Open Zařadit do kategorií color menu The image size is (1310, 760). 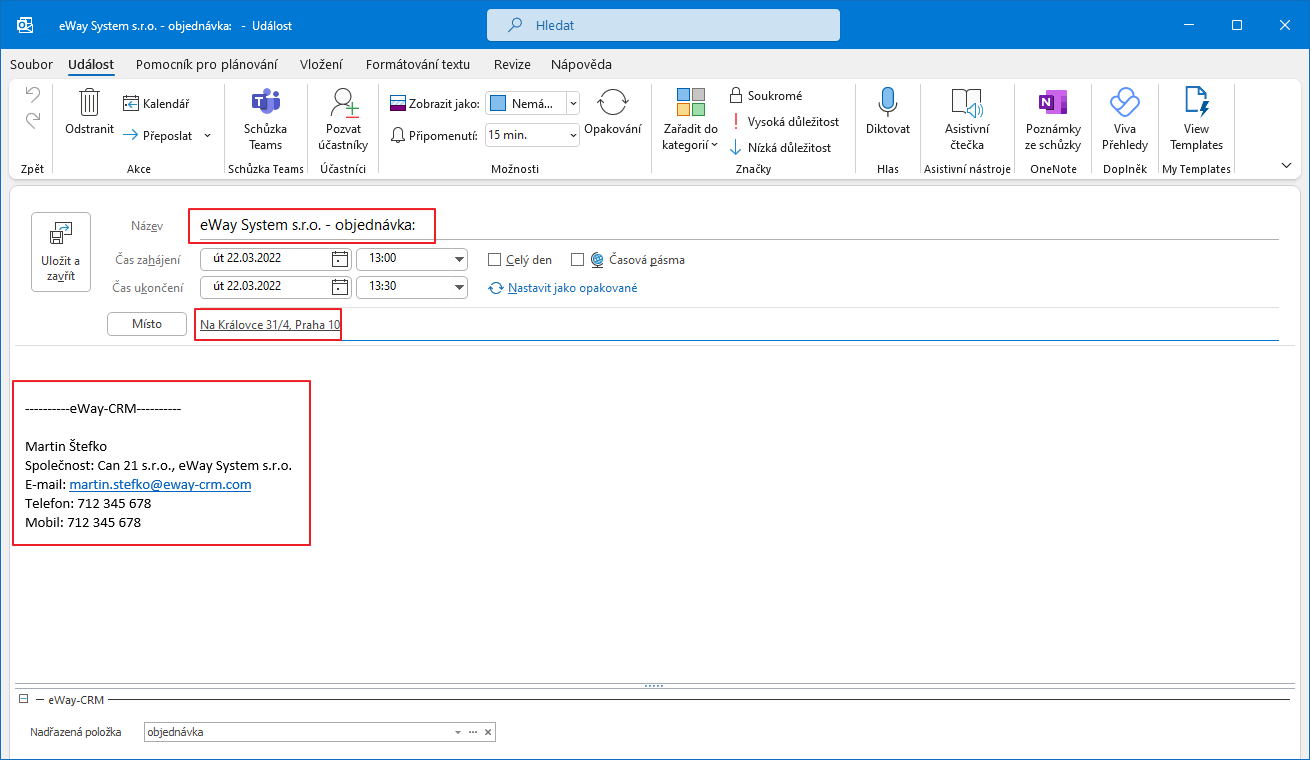(690, 120)
